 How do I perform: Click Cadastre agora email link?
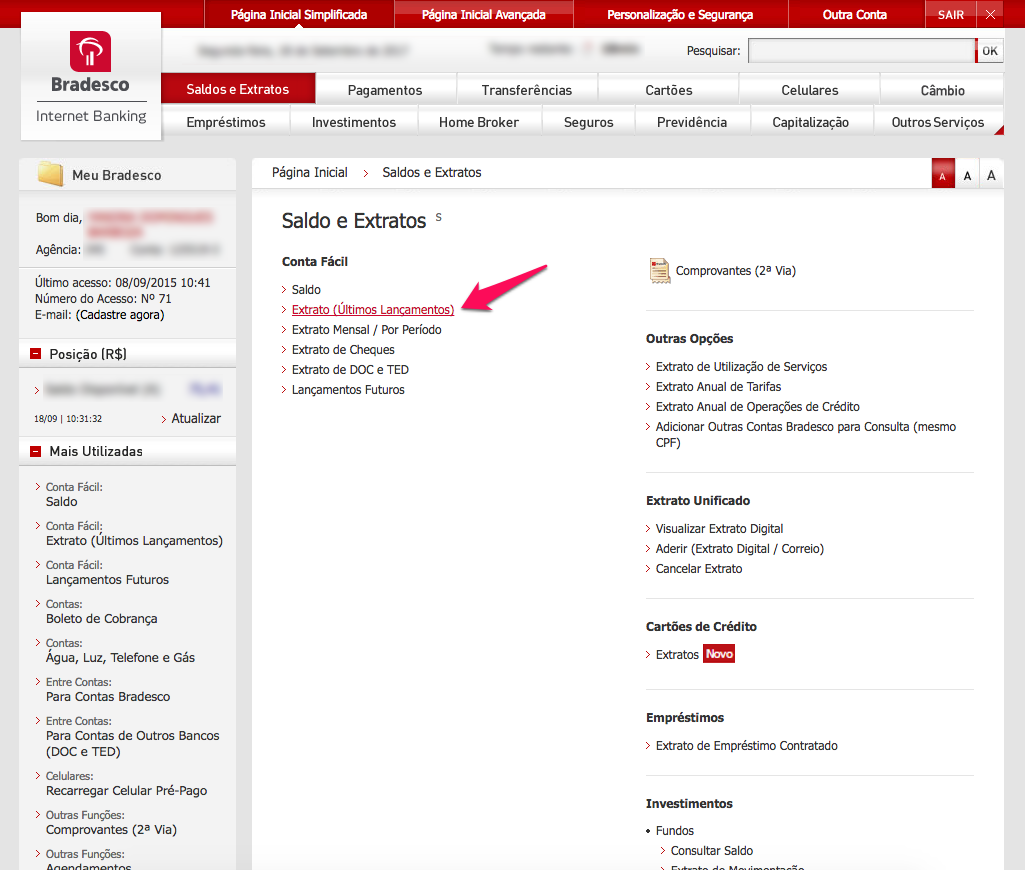pos(120,314)
